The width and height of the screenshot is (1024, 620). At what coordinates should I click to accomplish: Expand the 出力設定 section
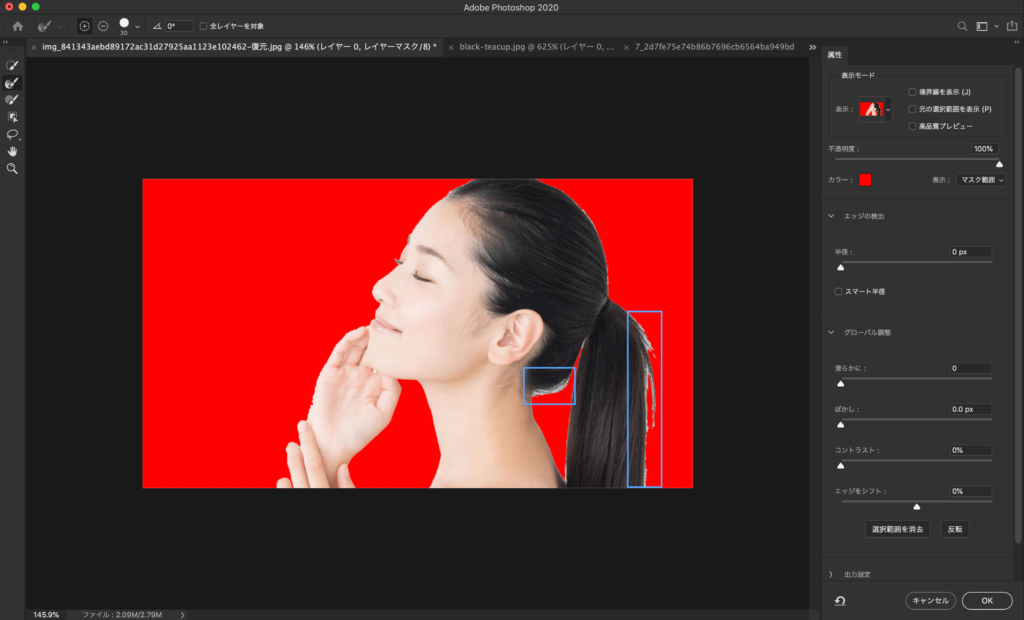[x=831, y=574]
